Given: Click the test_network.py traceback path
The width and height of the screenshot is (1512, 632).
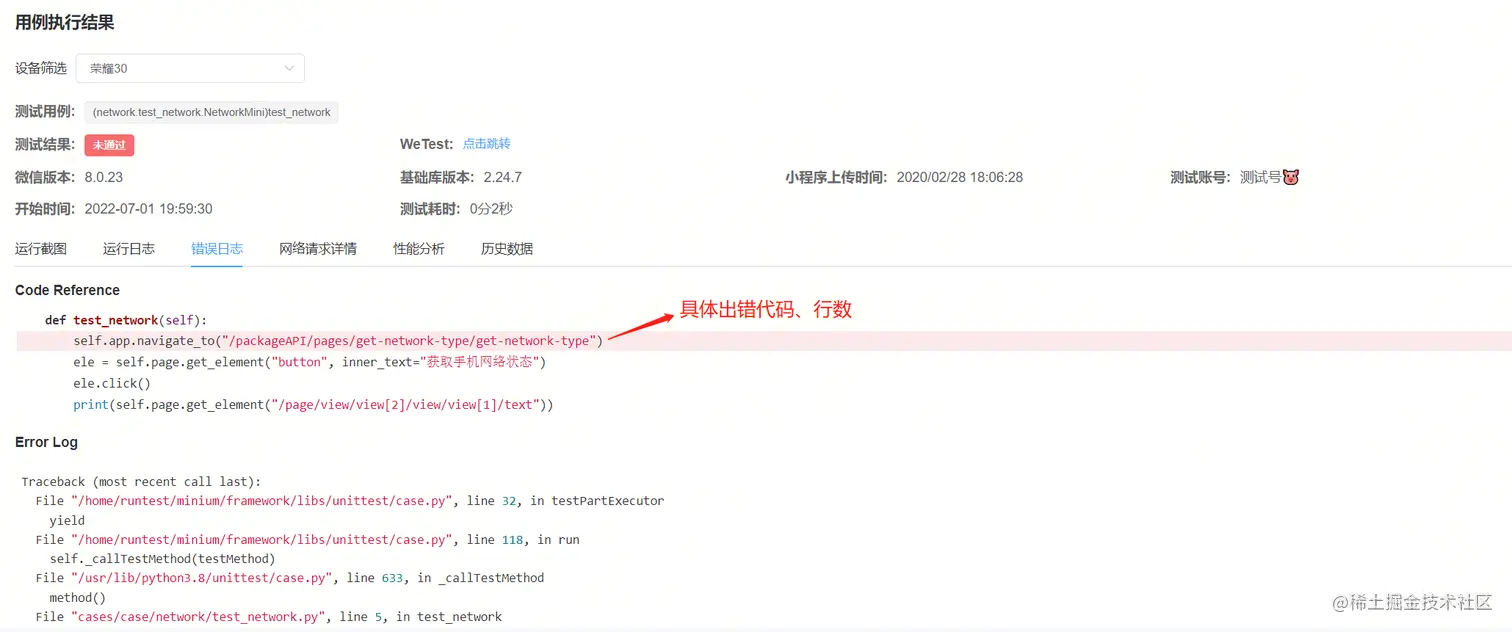Looking at the screenshot, I should pos(199,617).
